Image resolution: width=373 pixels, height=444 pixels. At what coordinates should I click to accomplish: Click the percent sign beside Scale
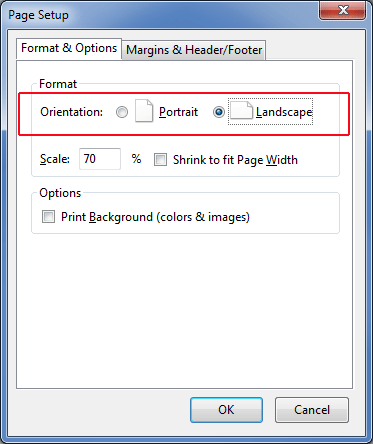click(136, 159)
